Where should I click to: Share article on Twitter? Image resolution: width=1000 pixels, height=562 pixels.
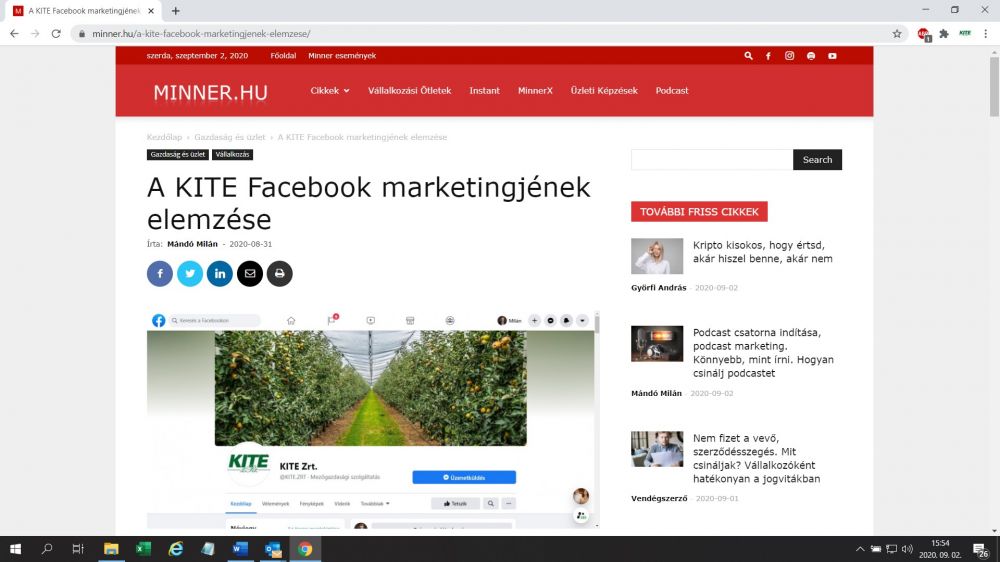(x=189, y=274)
